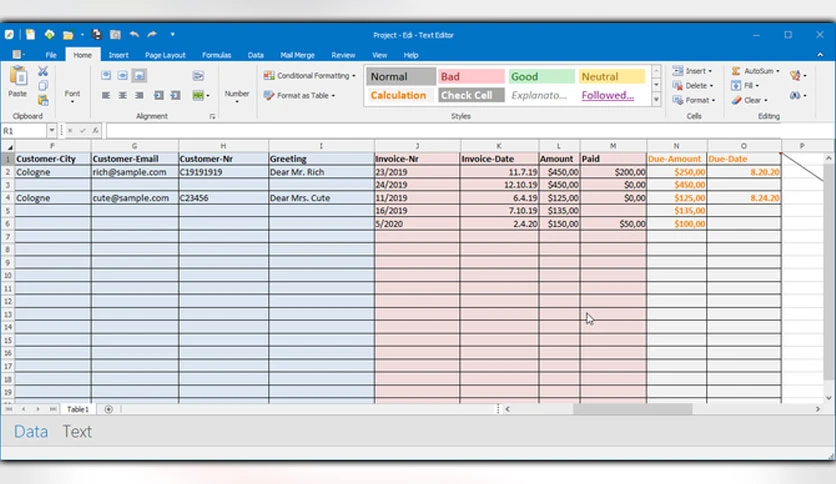This screenshot has height=484, width=836.
Task: Click the add new sheet plus icon
Action: point(108,409)
